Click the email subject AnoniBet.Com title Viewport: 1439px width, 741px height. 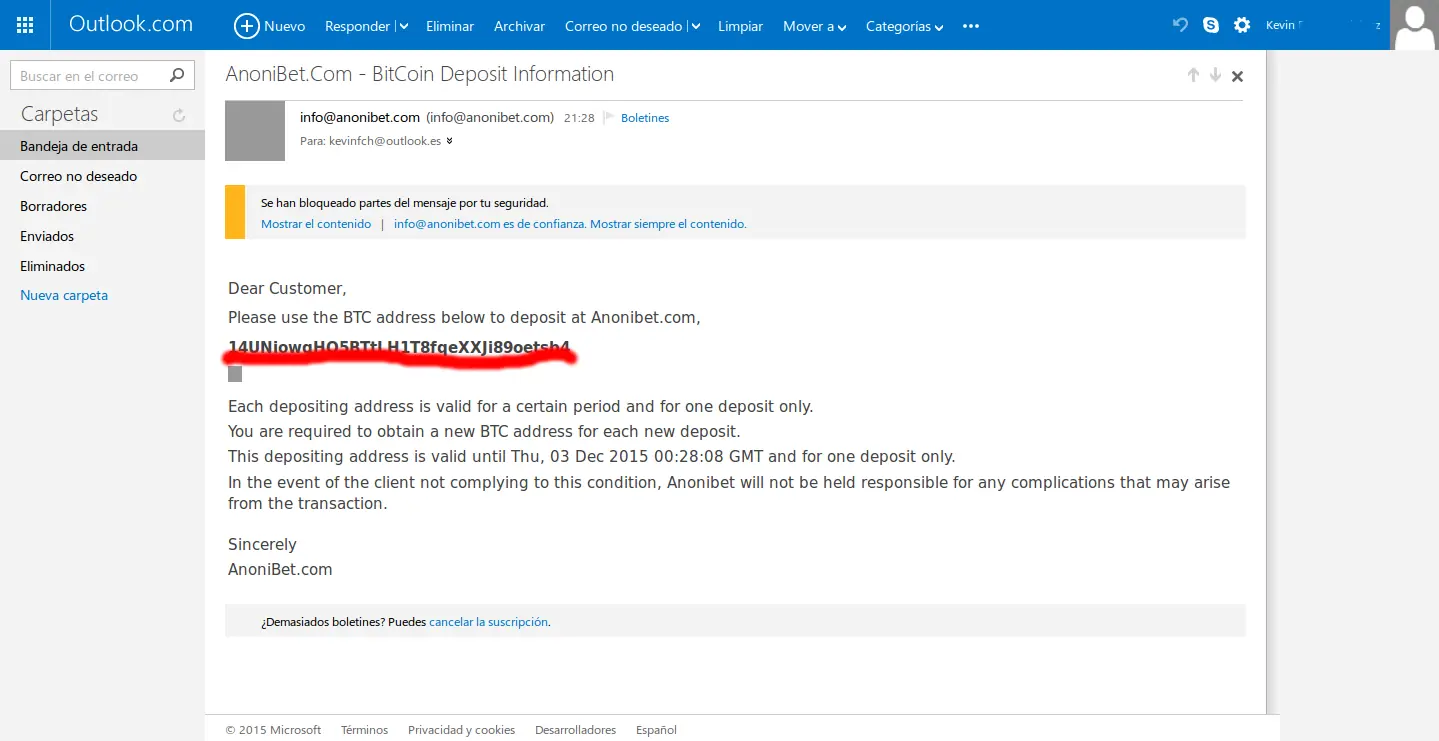(x=420, y=74)
